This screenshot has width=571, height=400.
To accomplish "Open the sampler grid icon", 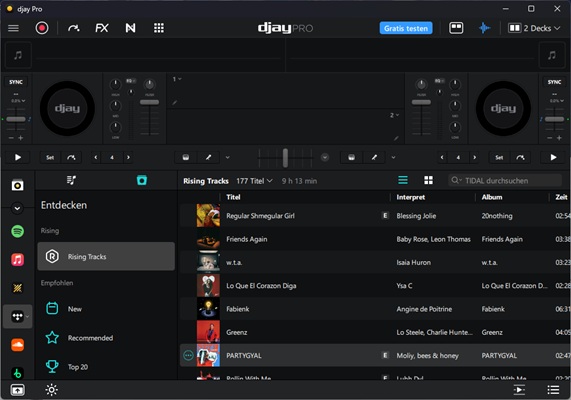I will [x=159, y=28].
